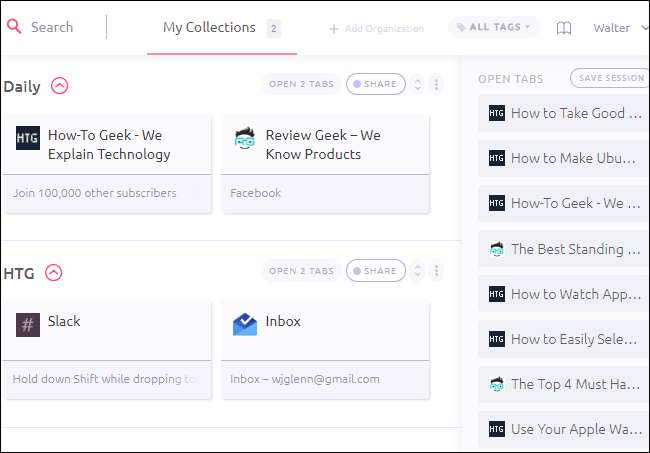This screenshot has width=650, height=453.
Task: Open 'The Best Standing ...' open tab
Action: tap(564, 249)
